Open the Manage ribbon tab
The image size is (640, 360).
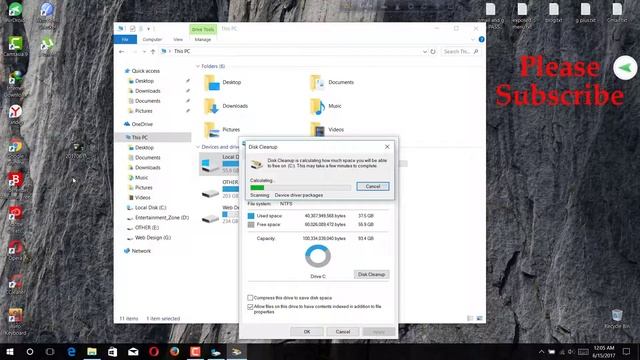tap(202, 40)
